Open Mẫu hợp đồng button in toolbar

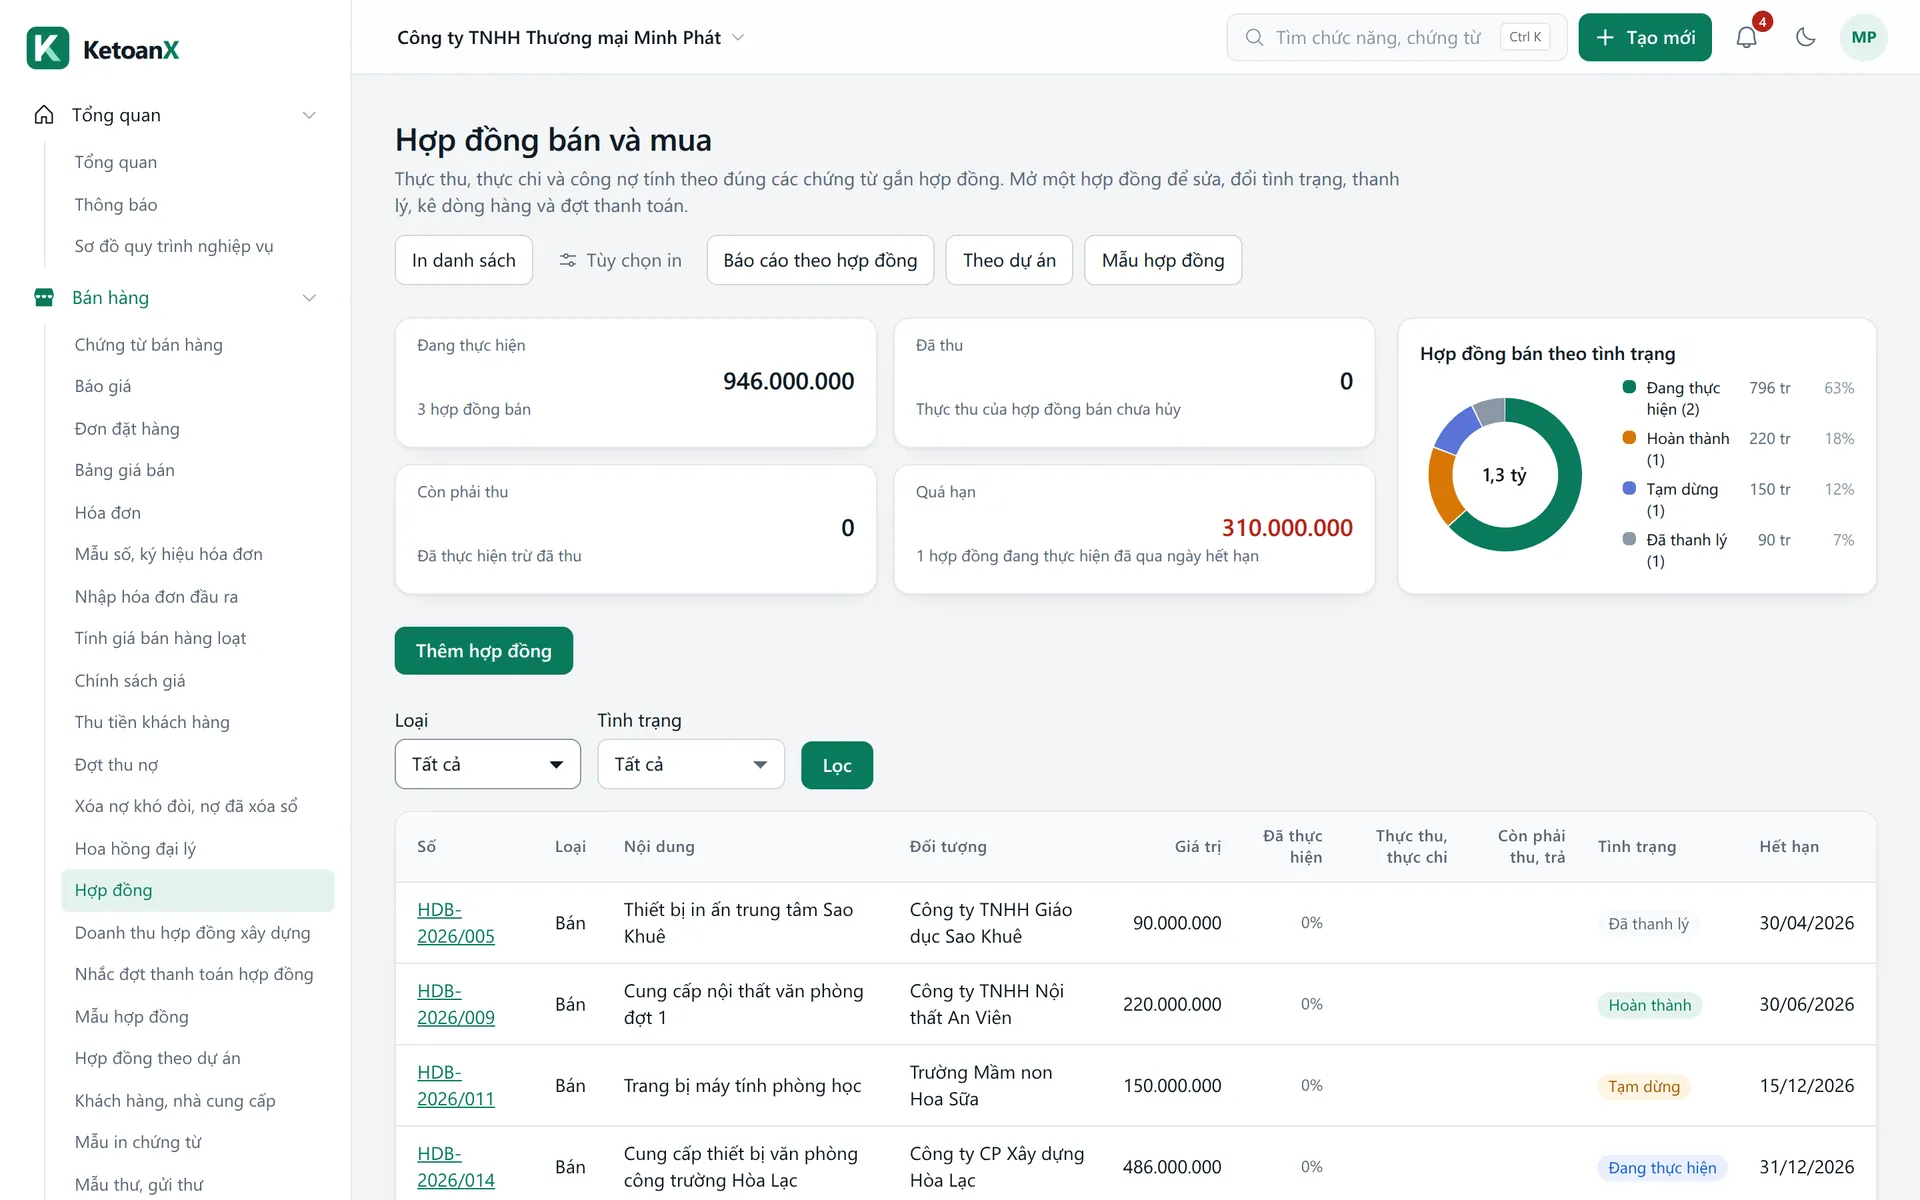coord(1163,260)
